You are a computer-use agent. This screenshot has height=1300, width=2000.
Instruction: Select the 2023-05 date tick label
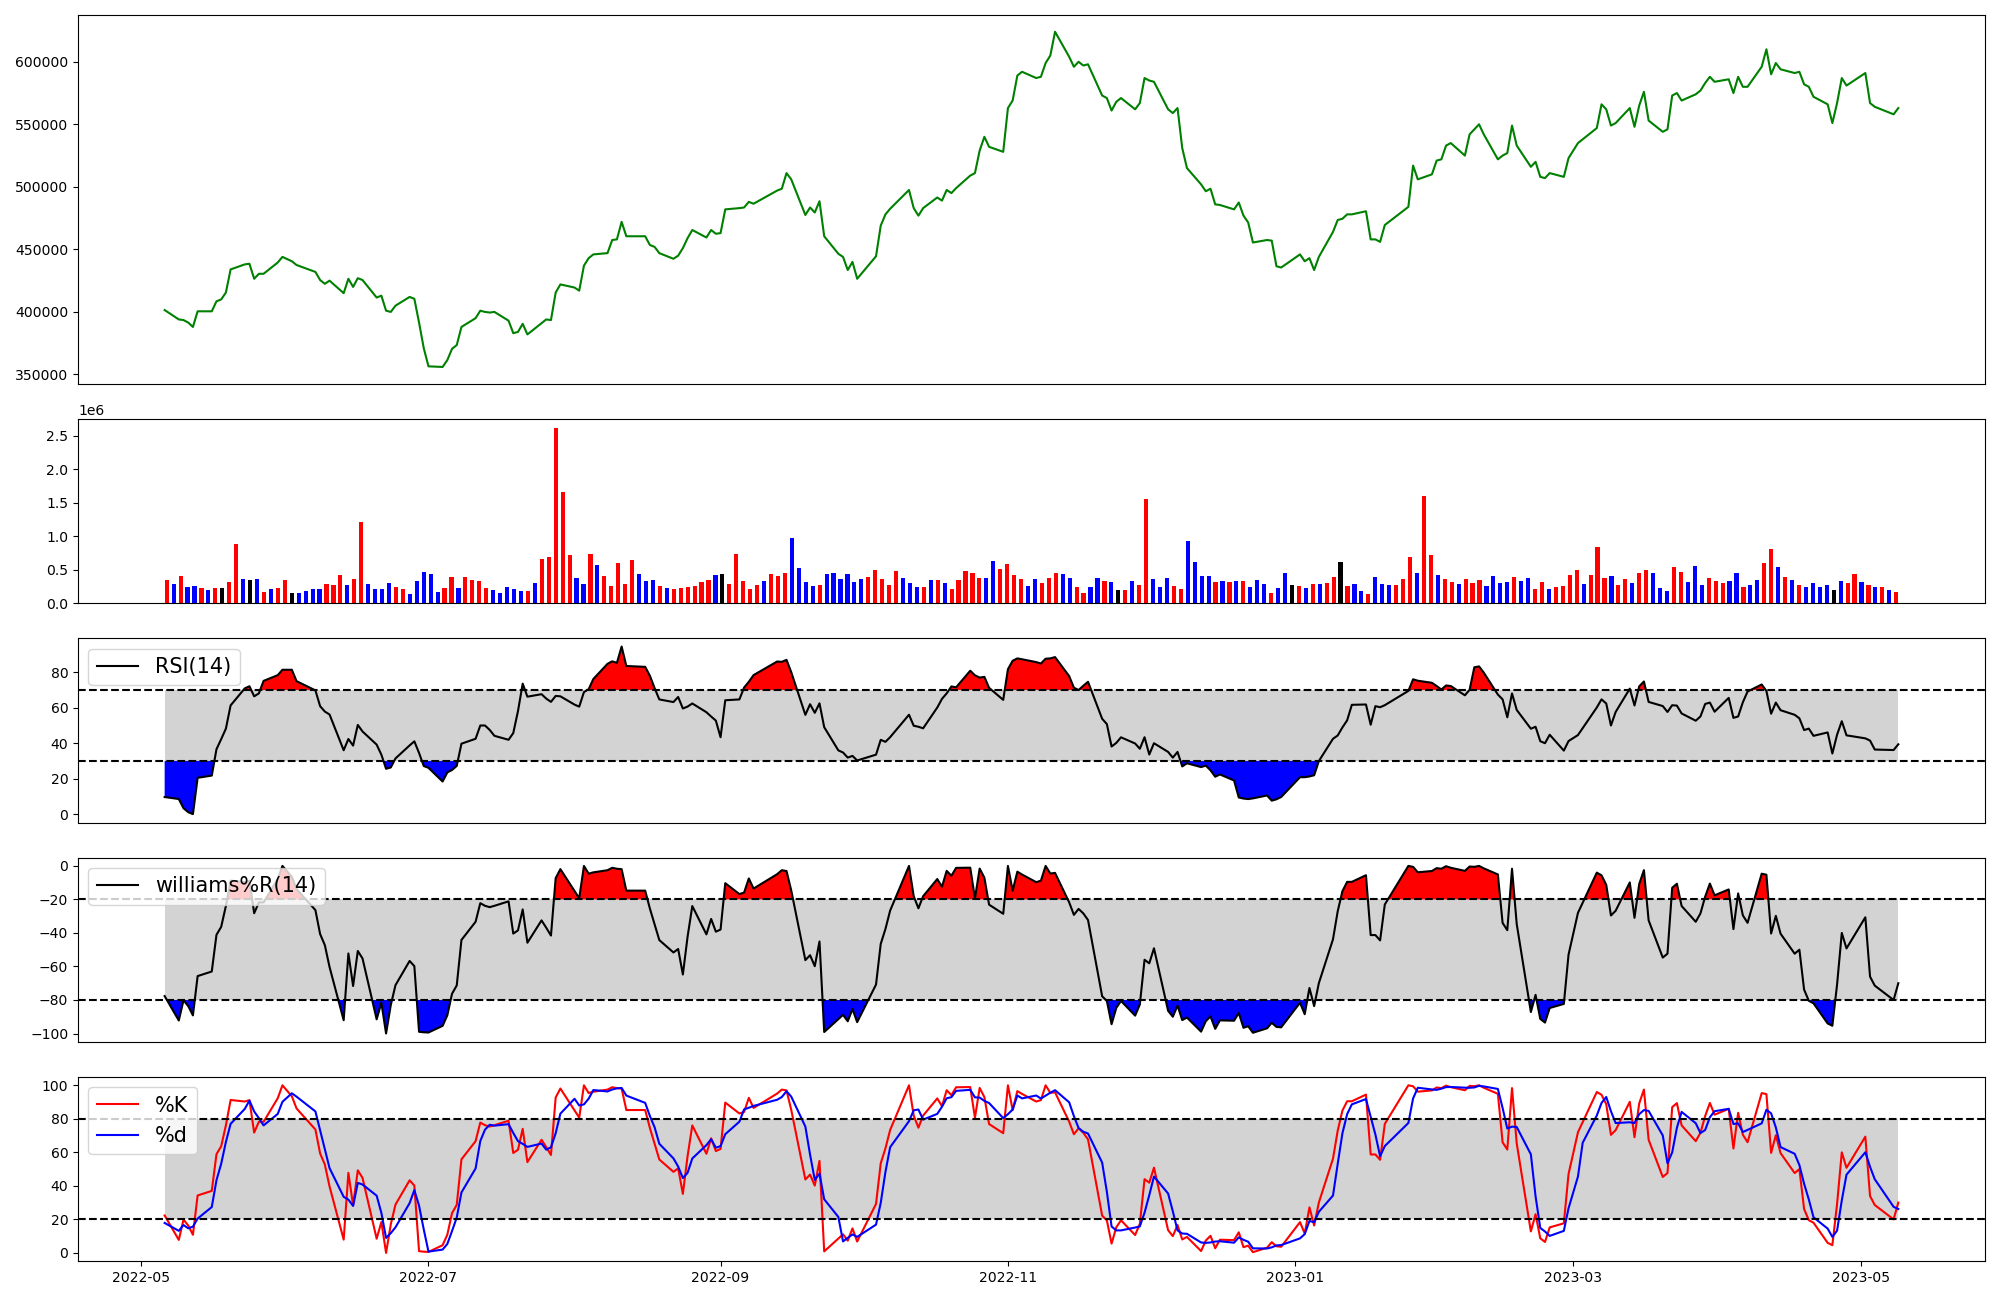[1861, 1277]
